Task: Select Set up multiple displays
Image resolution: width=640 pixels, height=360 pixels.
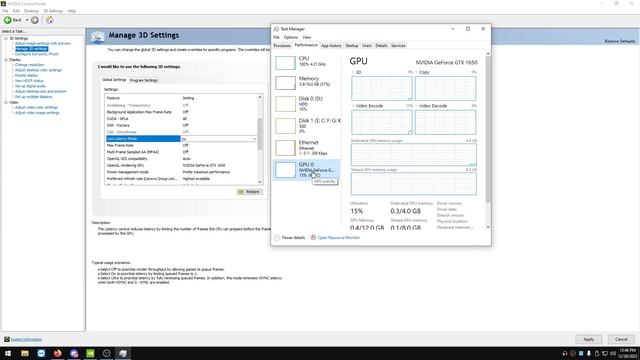Action: point(33,97)
